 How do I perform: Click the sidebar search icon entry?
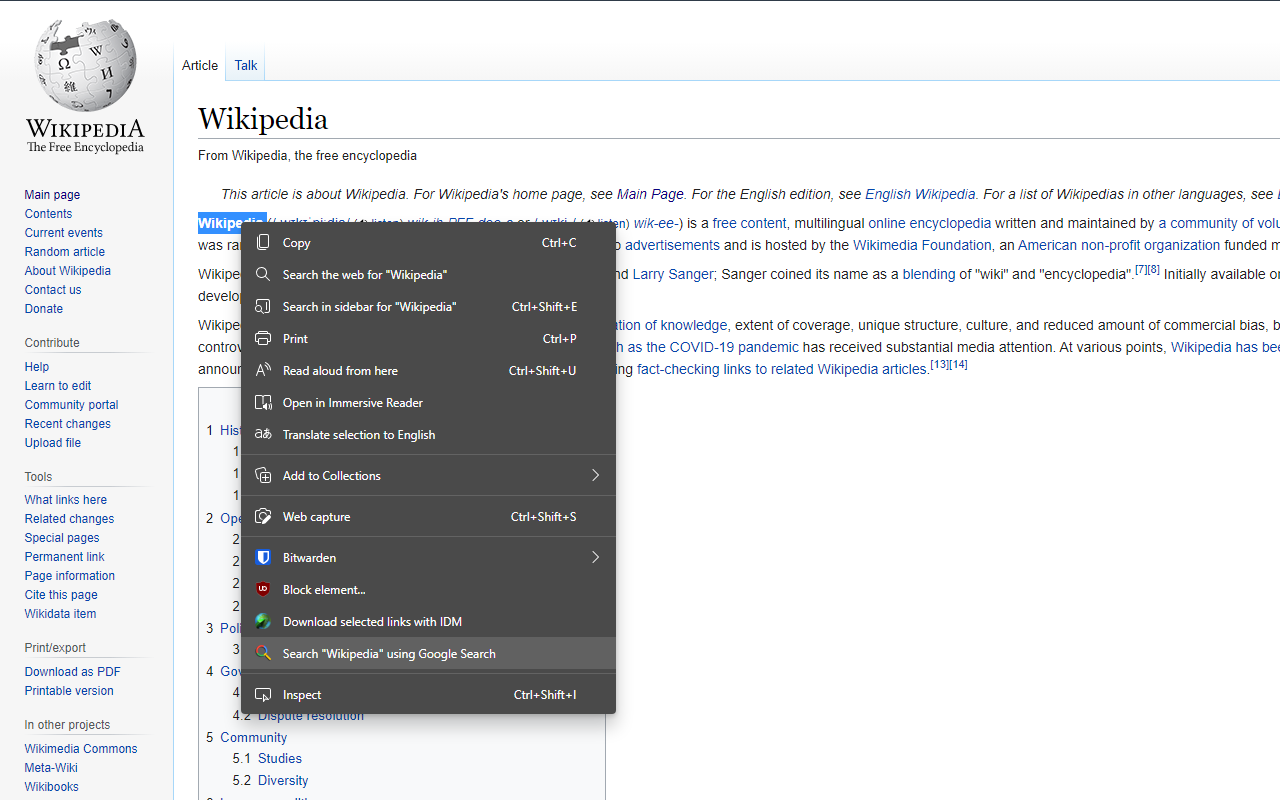coord(262,306)
